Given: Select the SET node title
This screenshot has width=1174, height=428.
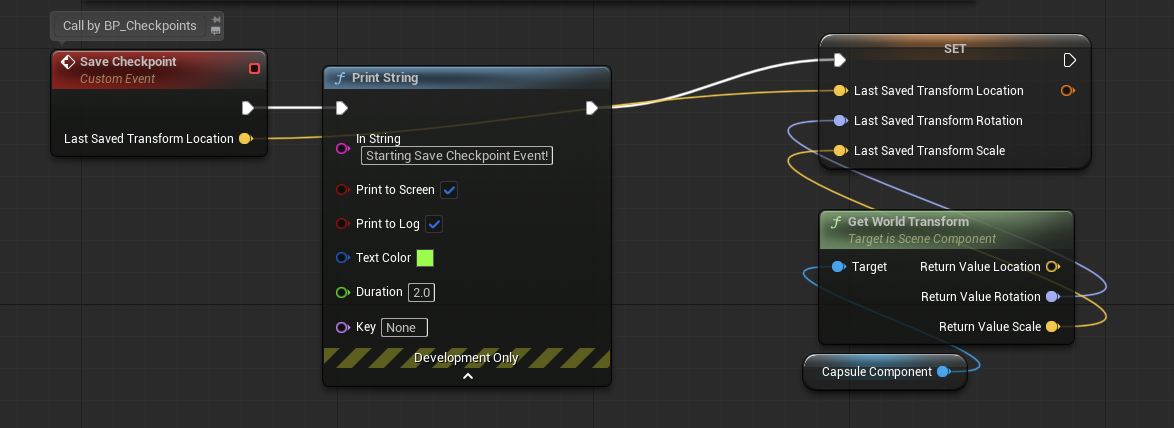Looking at the screenshot, I should pyautogui.click(x=955, y=49).
